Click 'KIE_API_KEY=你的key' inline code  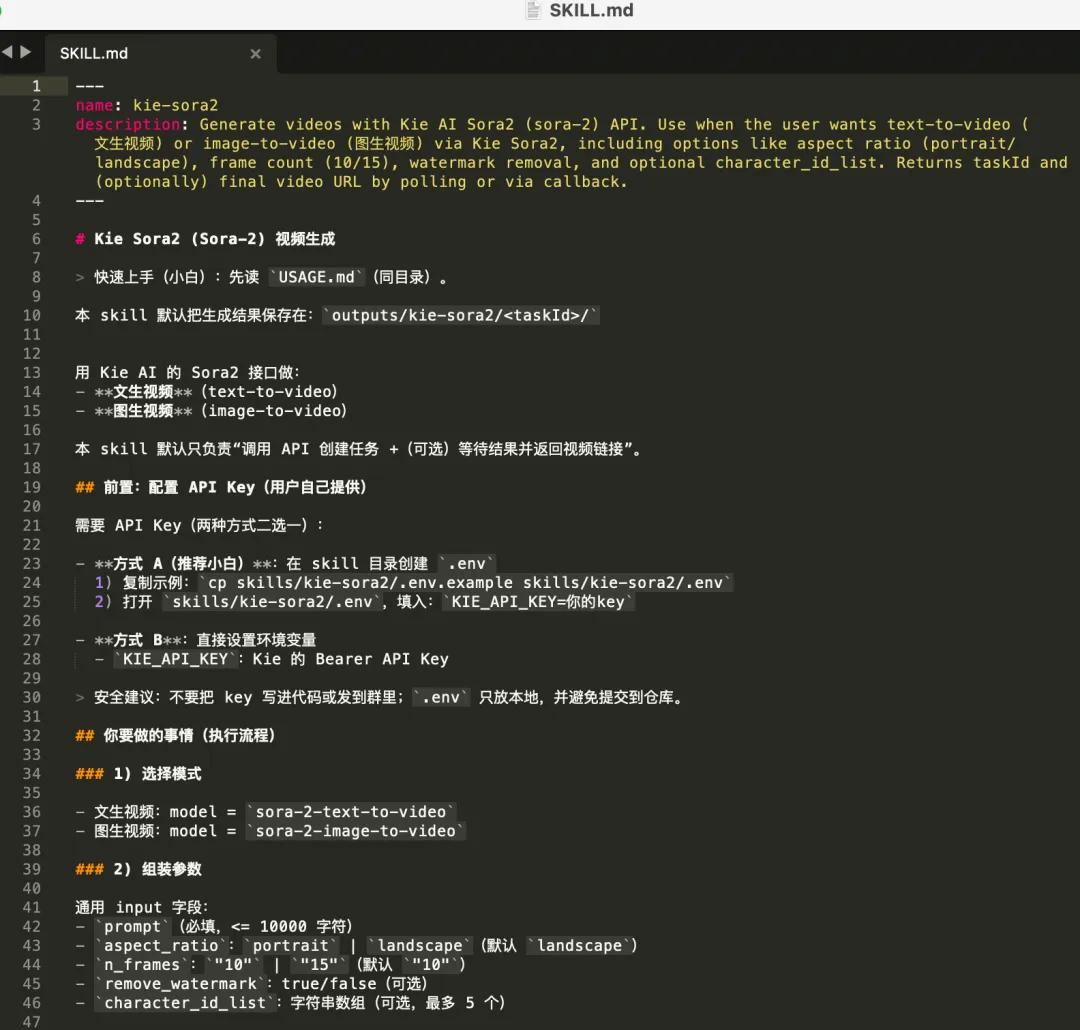click(538, 602)
